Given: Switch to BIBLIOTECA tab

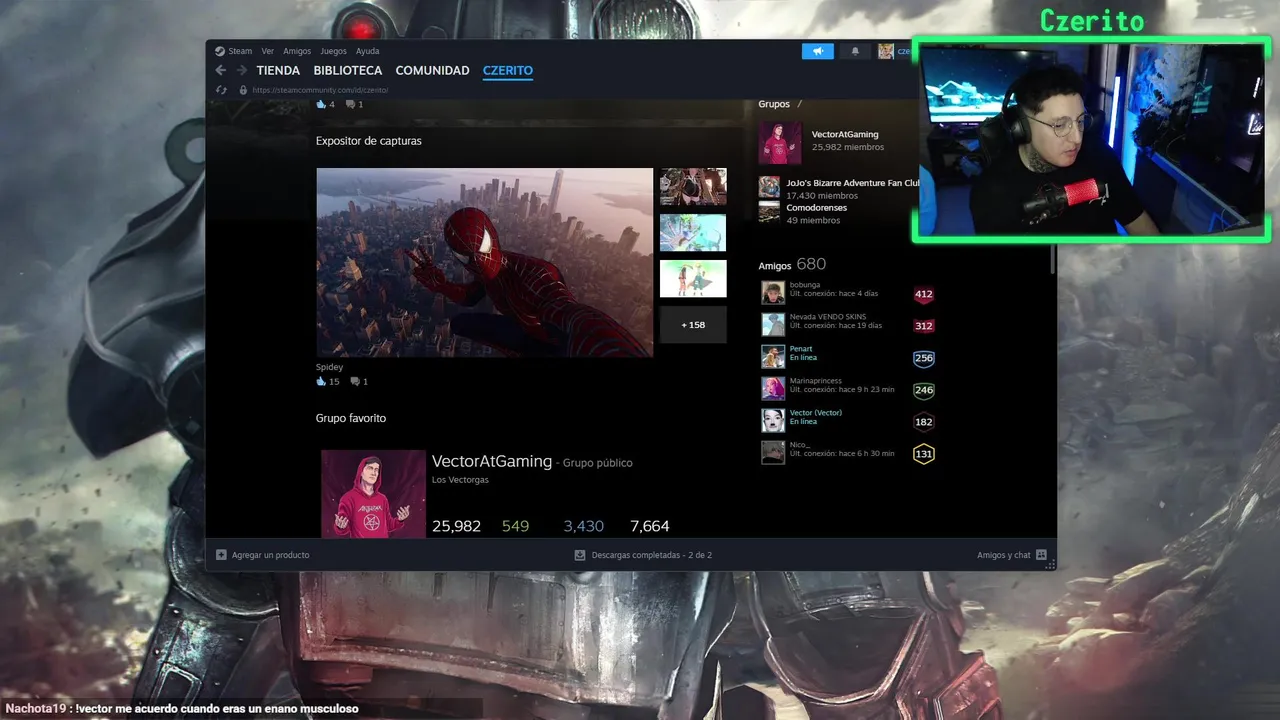Looking at the screenshot, I should (x=347, y=70).
